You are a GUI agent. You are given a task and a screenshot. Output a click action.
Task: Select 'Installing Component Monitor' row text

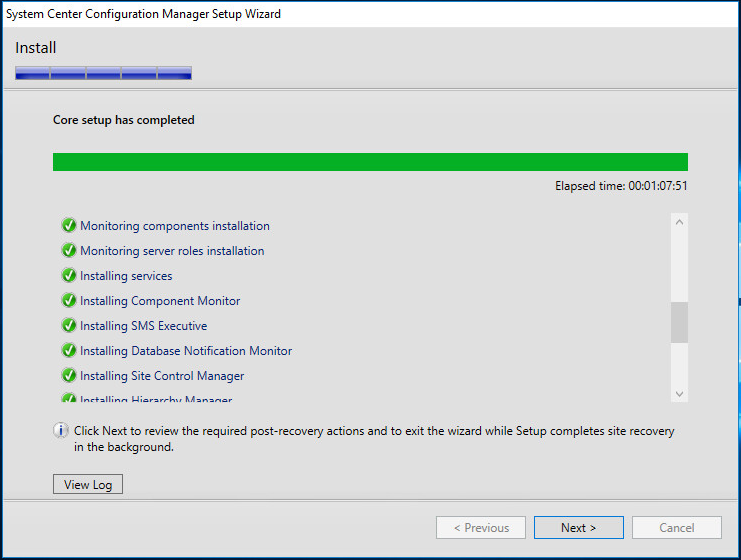click(x=160, y=301)
